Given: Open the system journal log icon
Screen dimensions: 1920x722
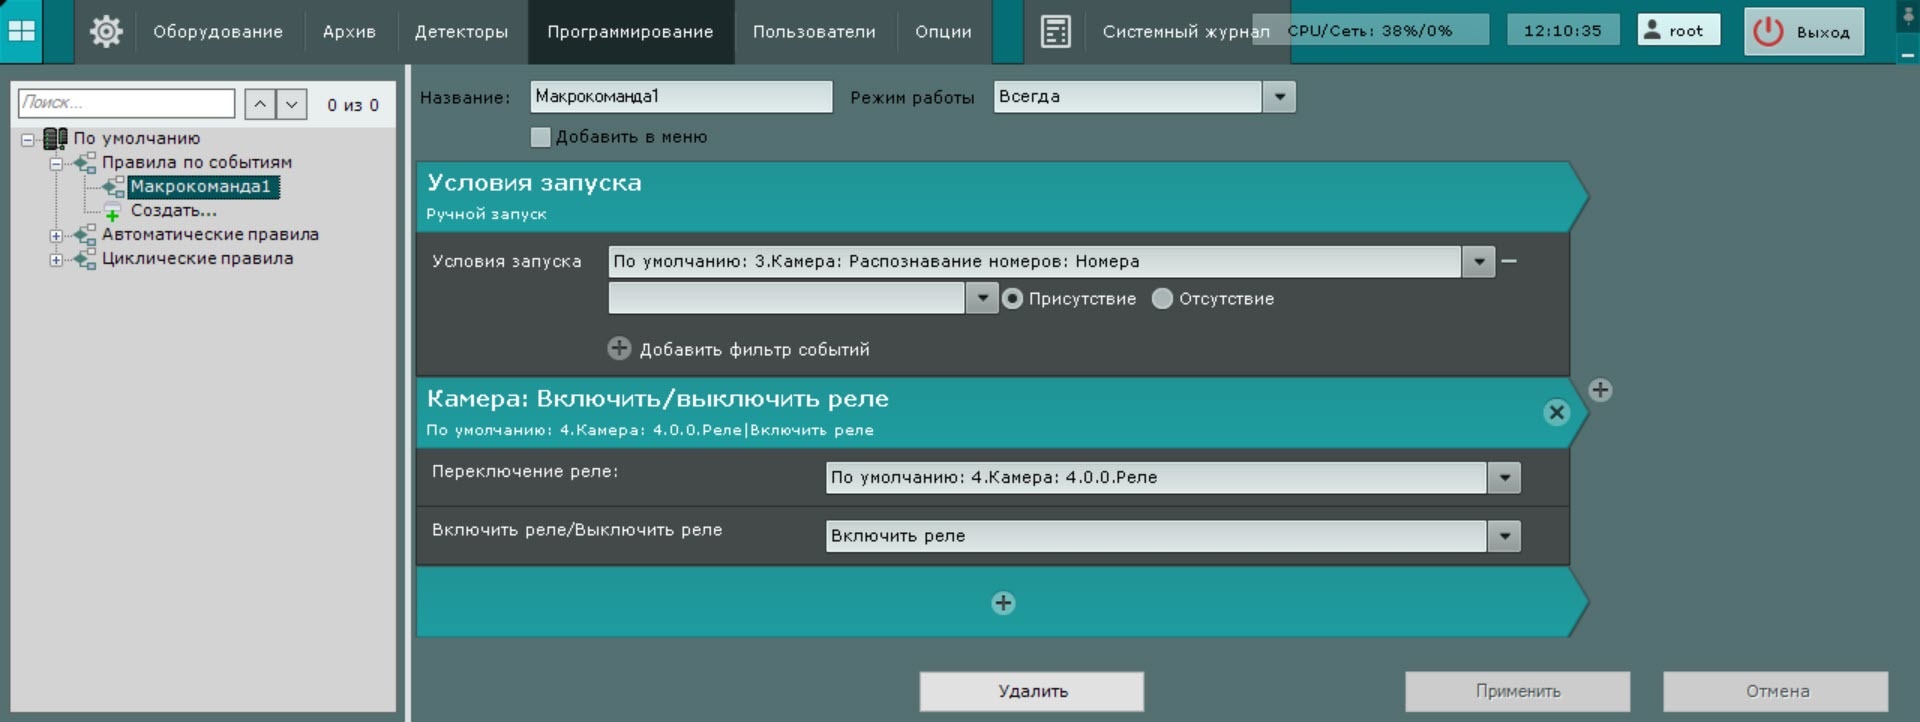Looking at the screenshot, I should tap(1055, 31).
